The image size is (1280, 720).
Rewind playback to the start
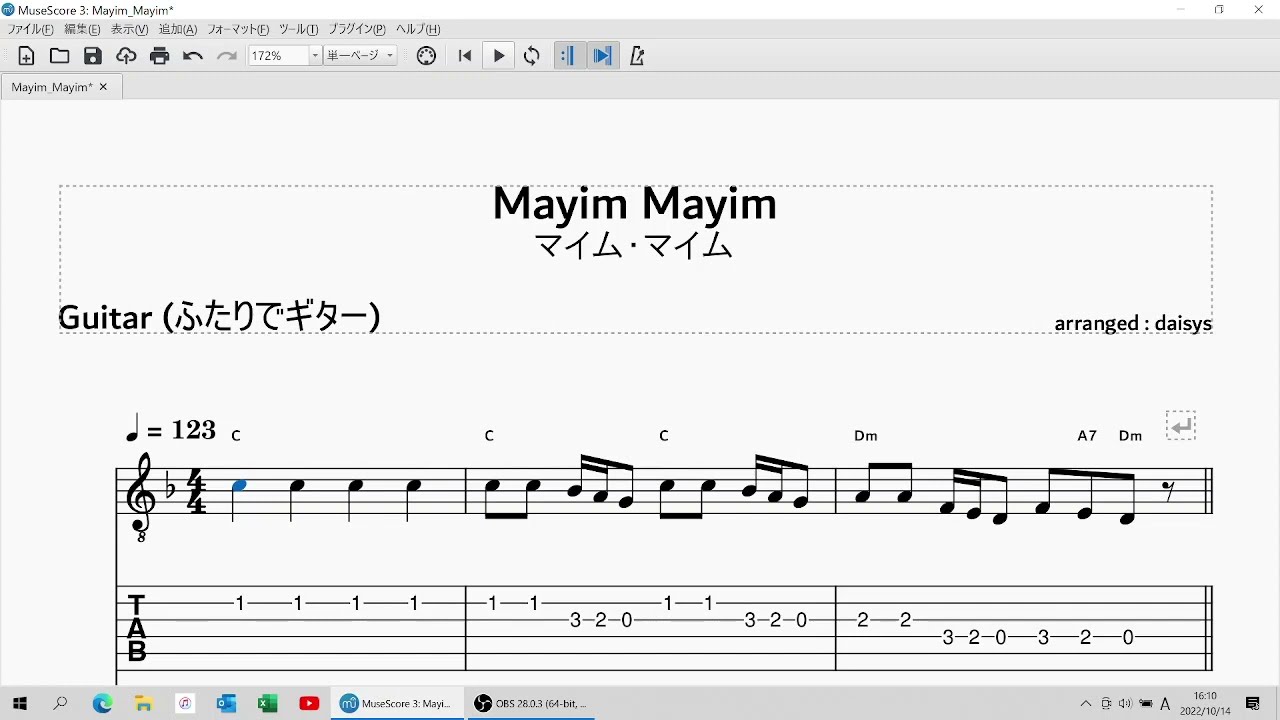point(465,56)
